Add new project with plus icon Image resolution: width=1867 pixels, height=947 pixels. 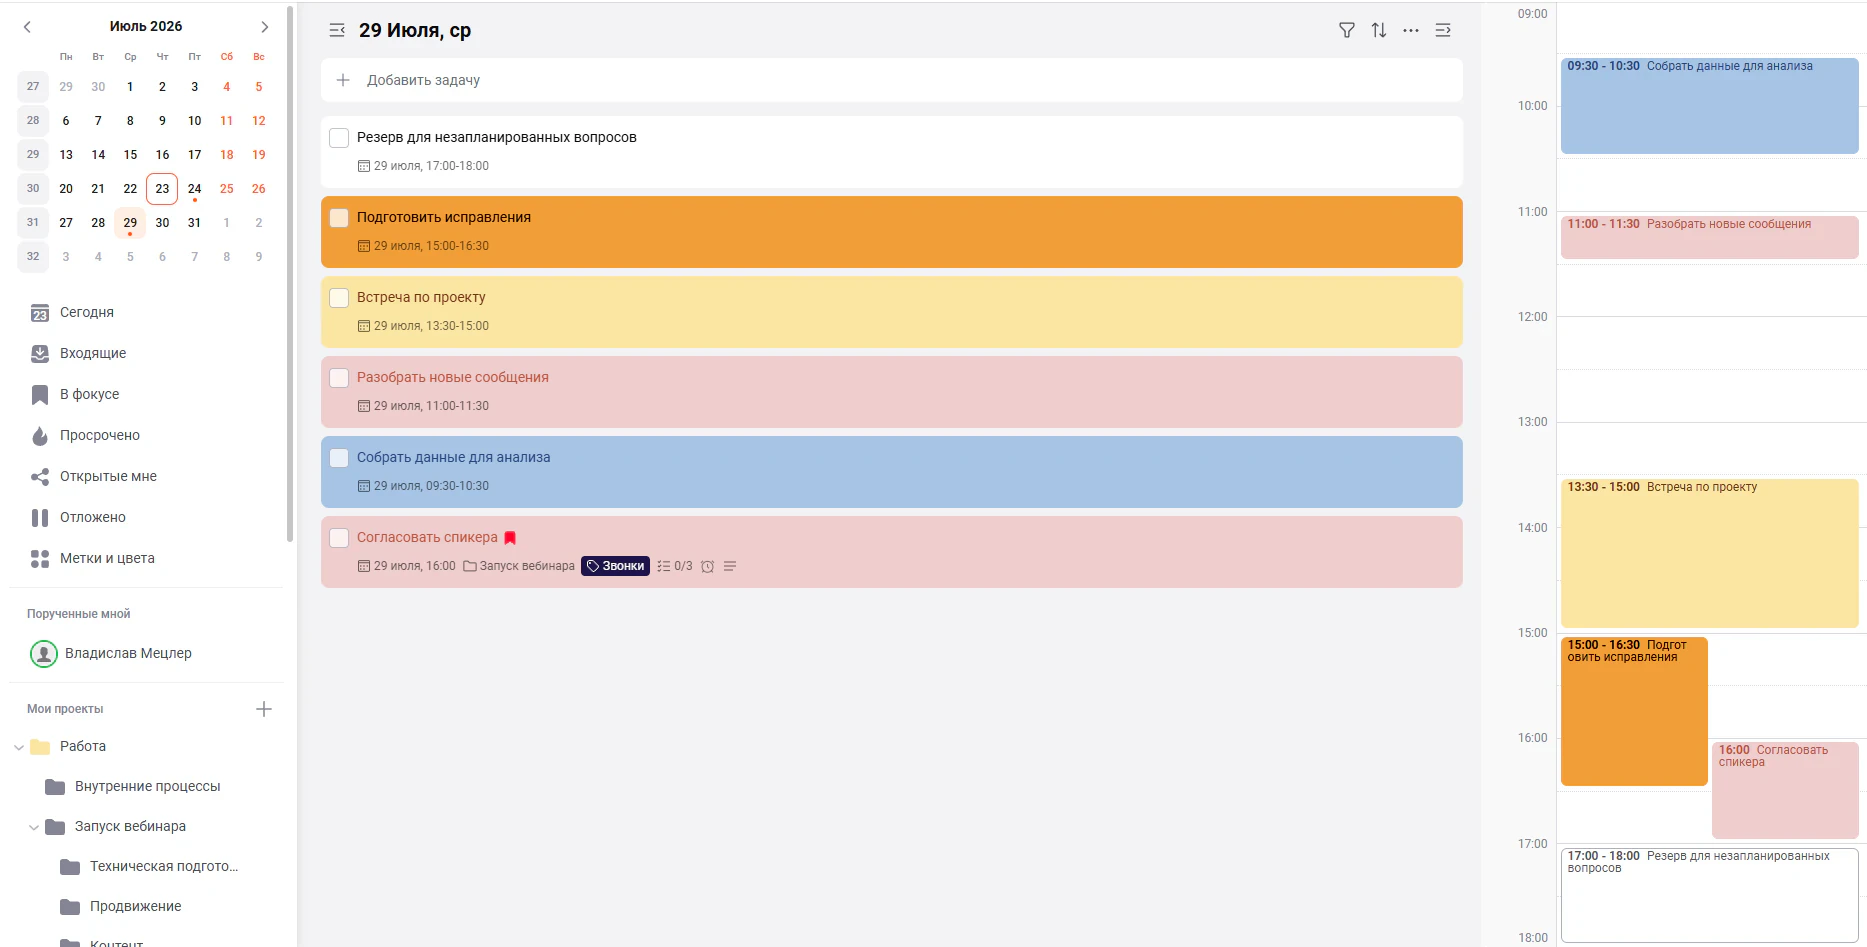click(x=264, y=709)
